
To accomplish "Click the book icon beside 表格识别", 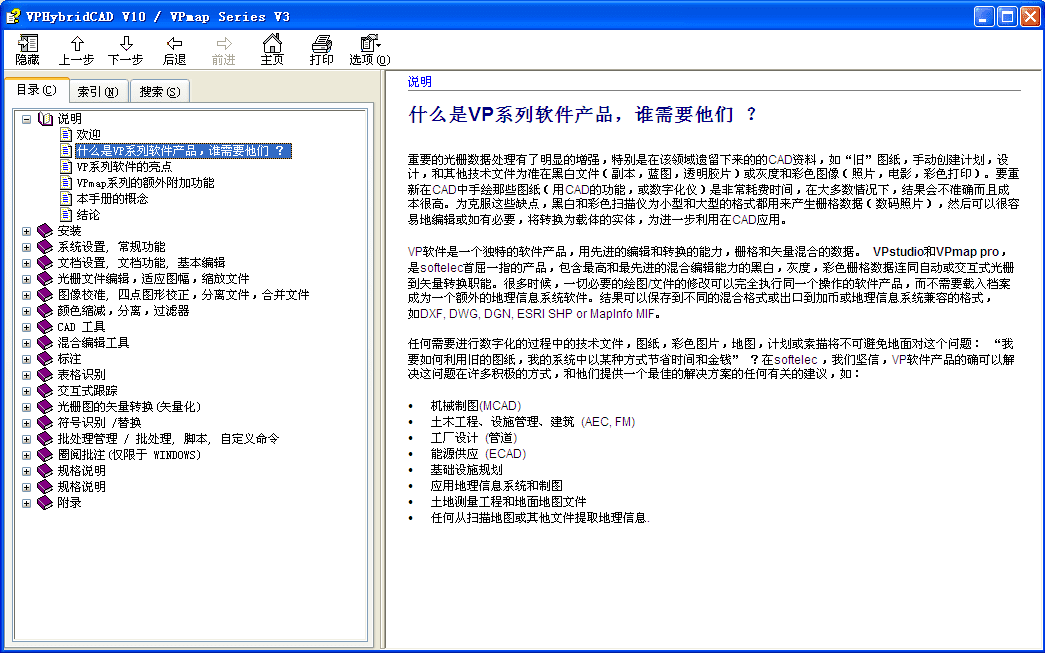I will pos(45,374).
